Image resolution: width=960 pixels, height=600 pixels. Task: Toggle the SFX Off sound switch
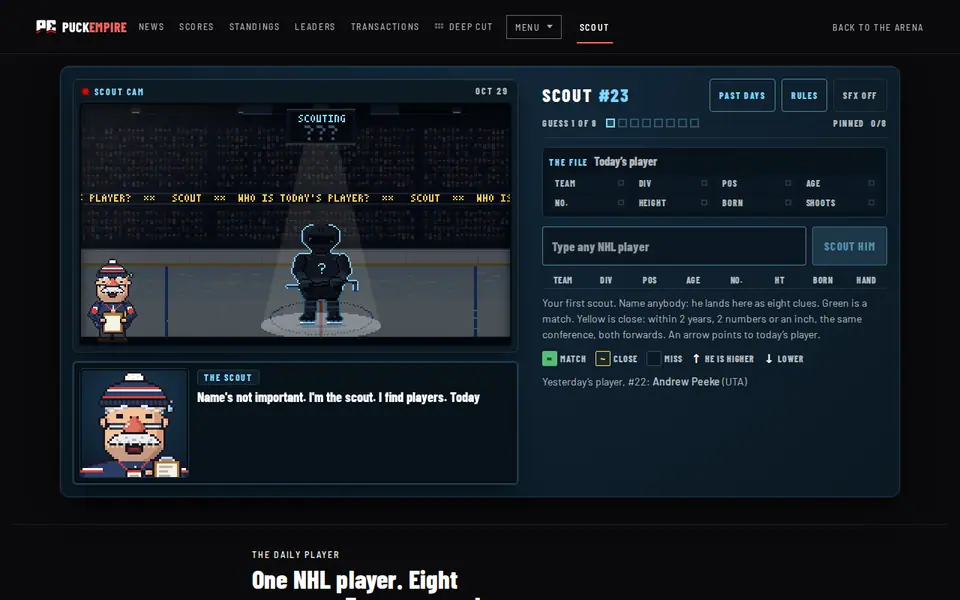point(860,96)
